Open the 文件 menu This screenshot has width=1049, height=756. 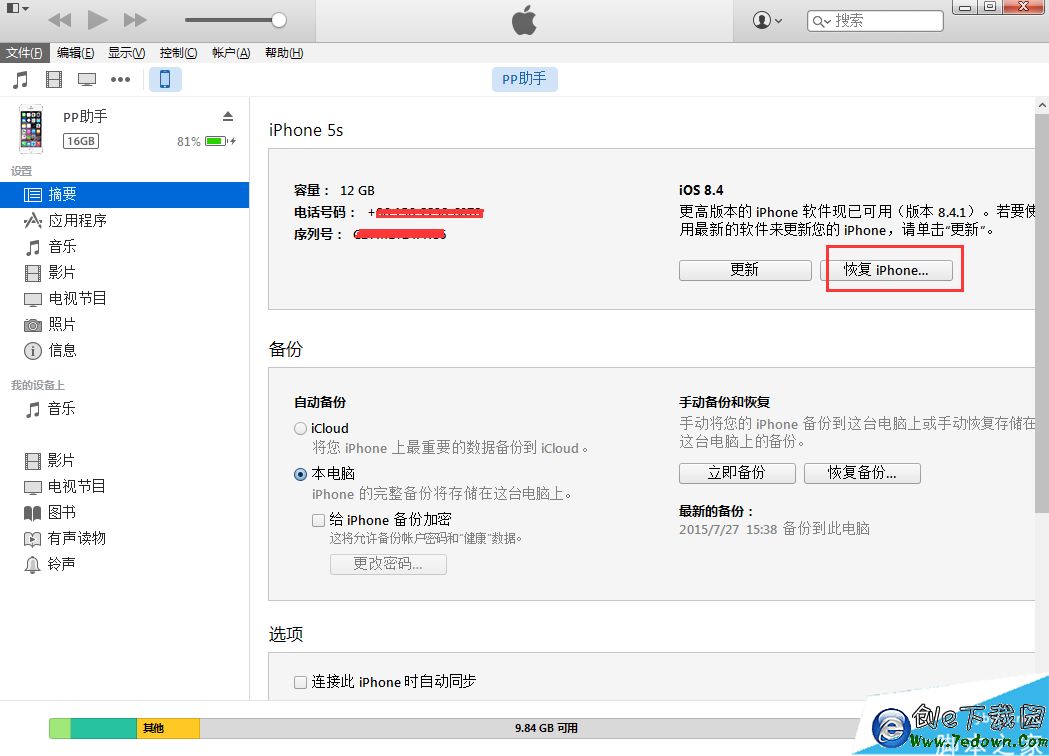(25, 53)
